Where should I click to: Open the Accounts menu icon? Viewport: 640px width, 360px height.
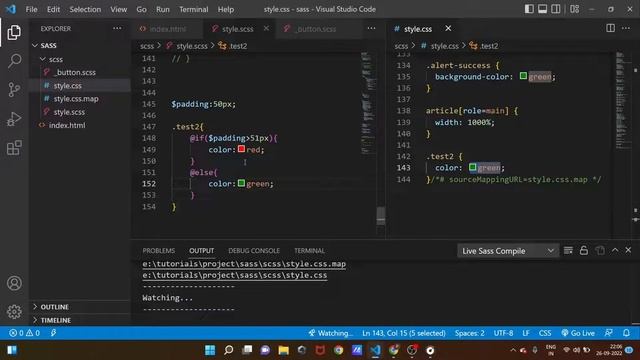coord(14,283)
